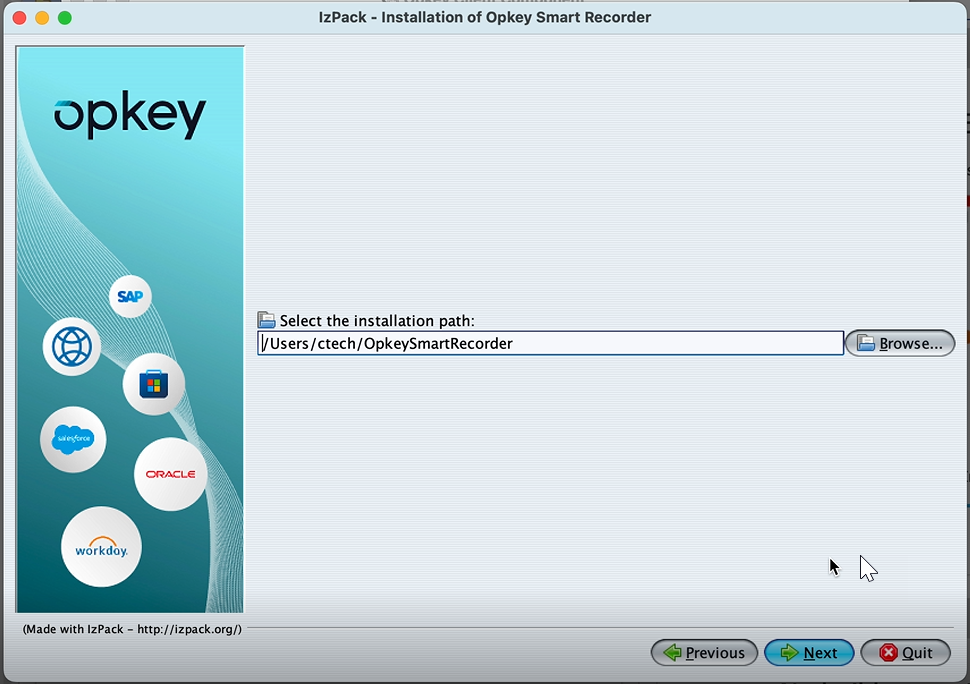Open the Browse... folder chooser
This screenshot has width=970, height=684.
point(900,343)
